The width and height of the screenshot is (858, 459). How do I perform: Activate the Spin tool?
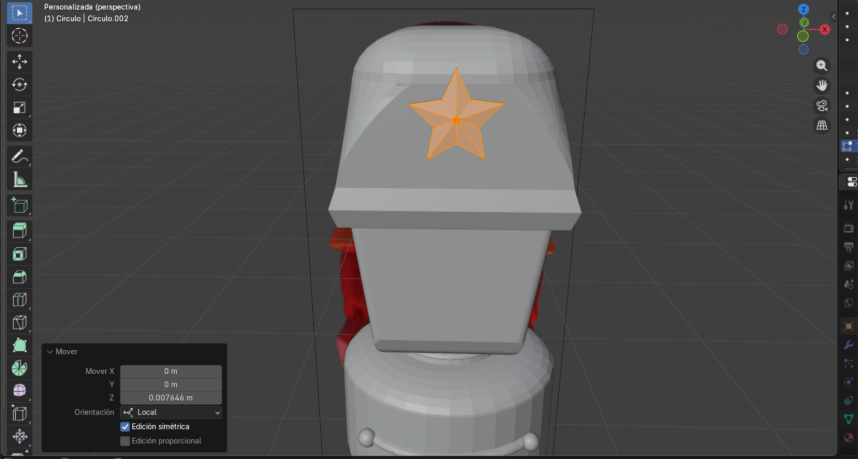[19, 368]
